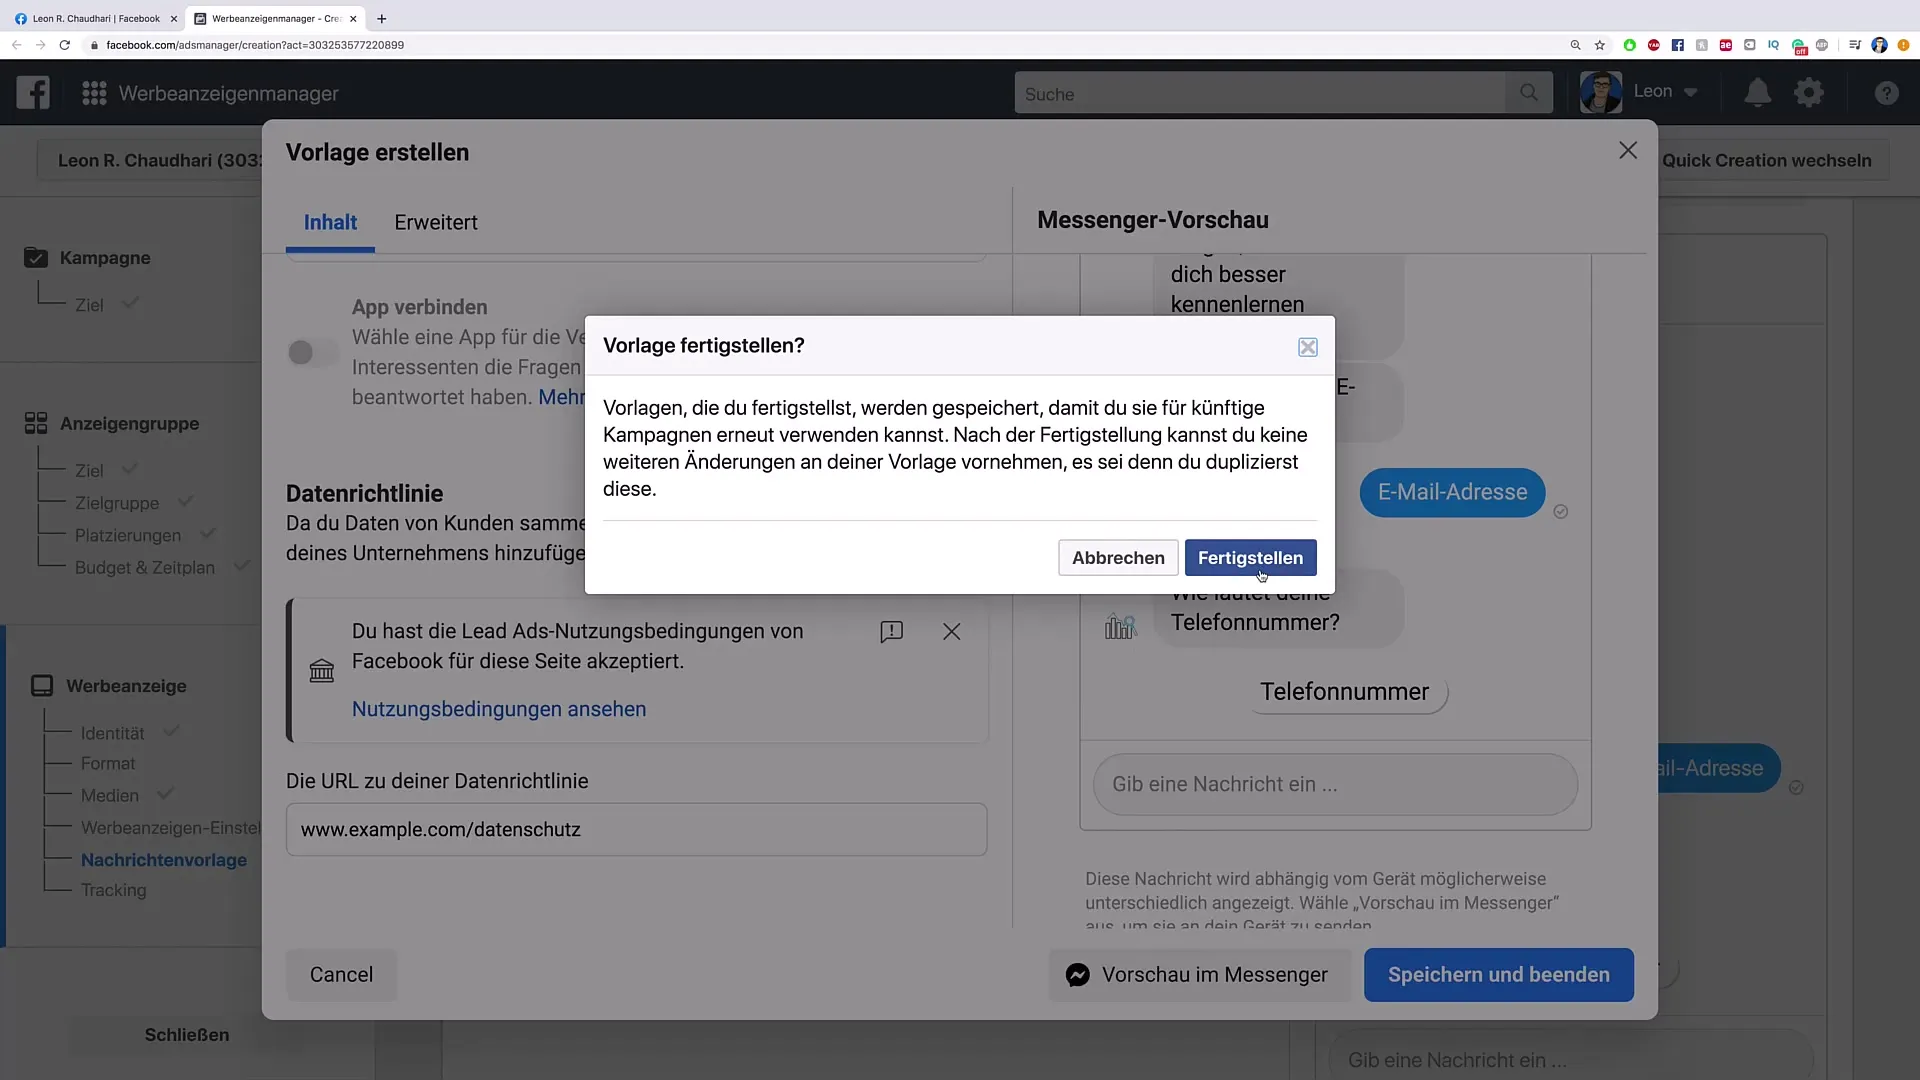
Task: Reload the page
Action: [x=65, y=45]
